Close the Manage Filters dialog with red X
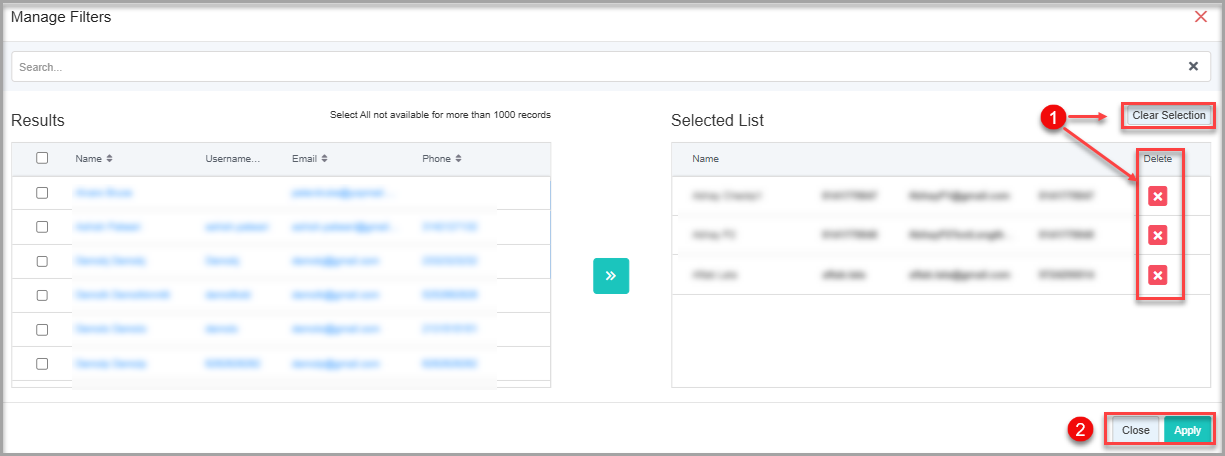 1201,17
